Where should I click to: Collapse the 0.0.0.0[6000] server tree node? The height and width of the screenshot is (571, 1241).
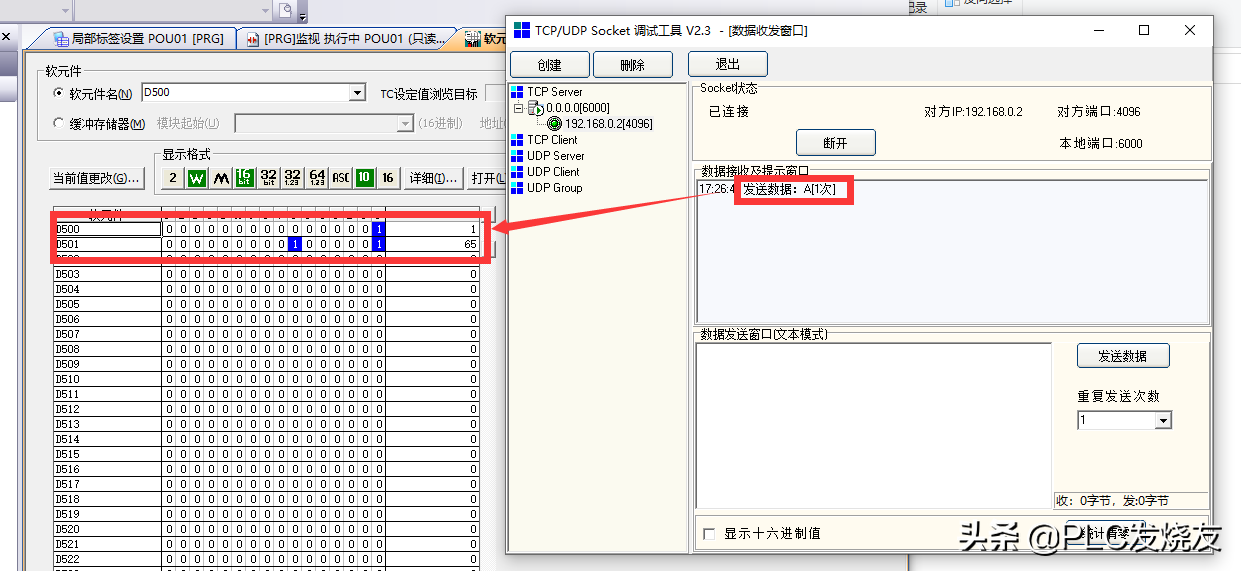click(519, 108)
